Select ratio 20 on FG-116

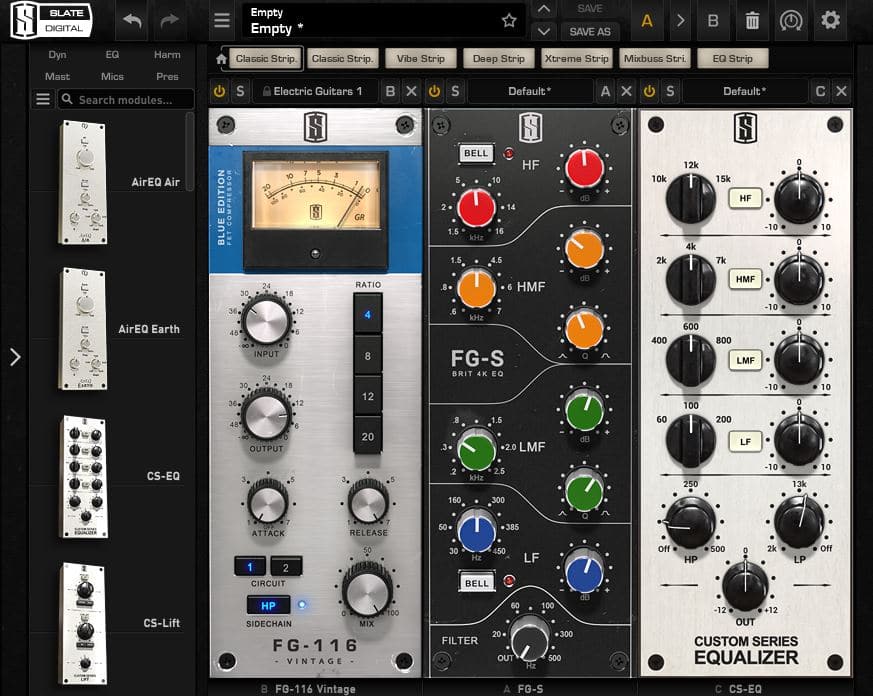coord(367,436)
